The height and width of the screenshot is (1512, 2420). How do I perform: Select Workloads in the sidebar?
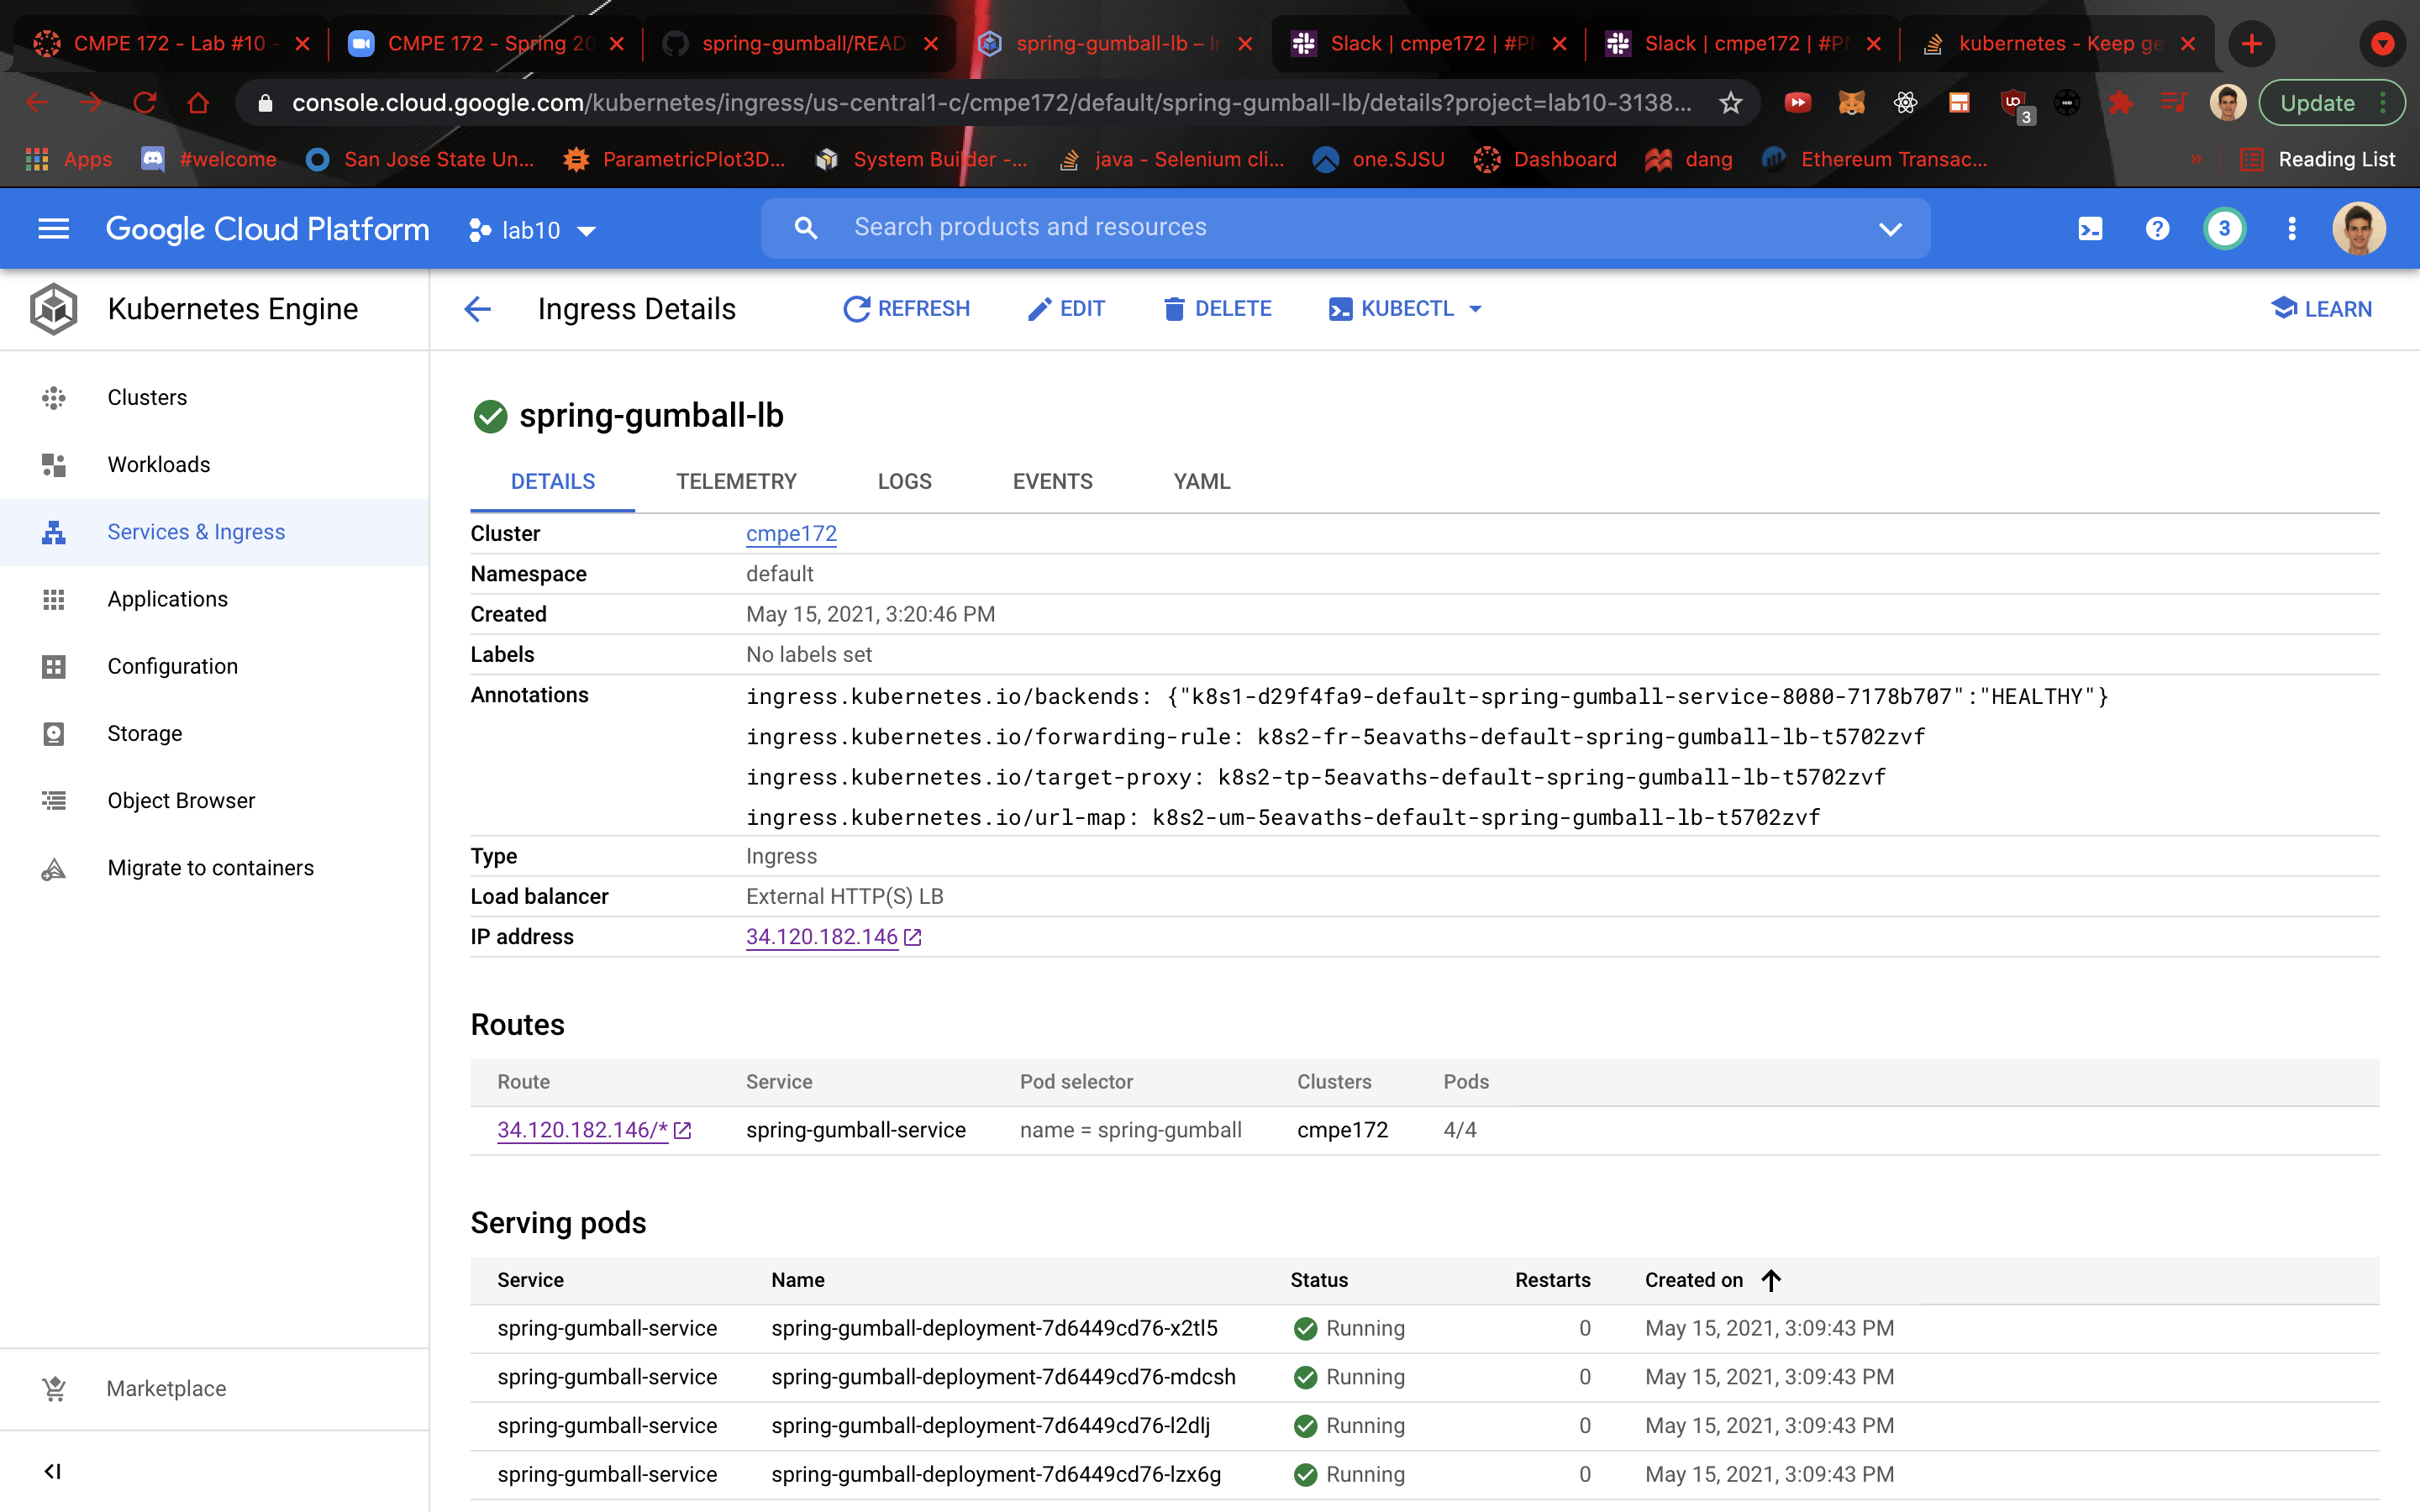[159, 465]
